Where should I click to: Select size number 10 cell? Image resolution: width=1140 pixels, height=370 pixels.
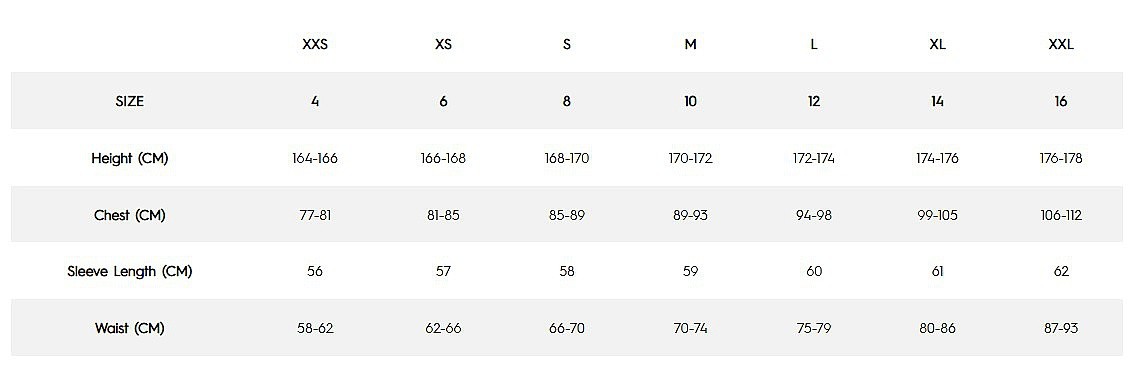click(x=691, y=101)
